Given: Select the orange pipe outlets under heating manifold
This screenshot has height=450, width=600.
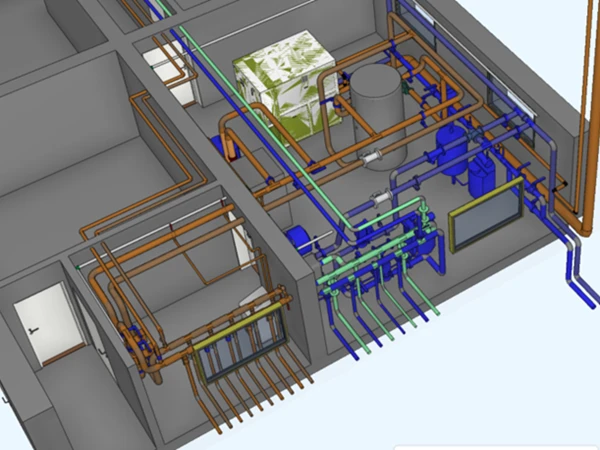Looking at the screenshot, I should (245, 400).
